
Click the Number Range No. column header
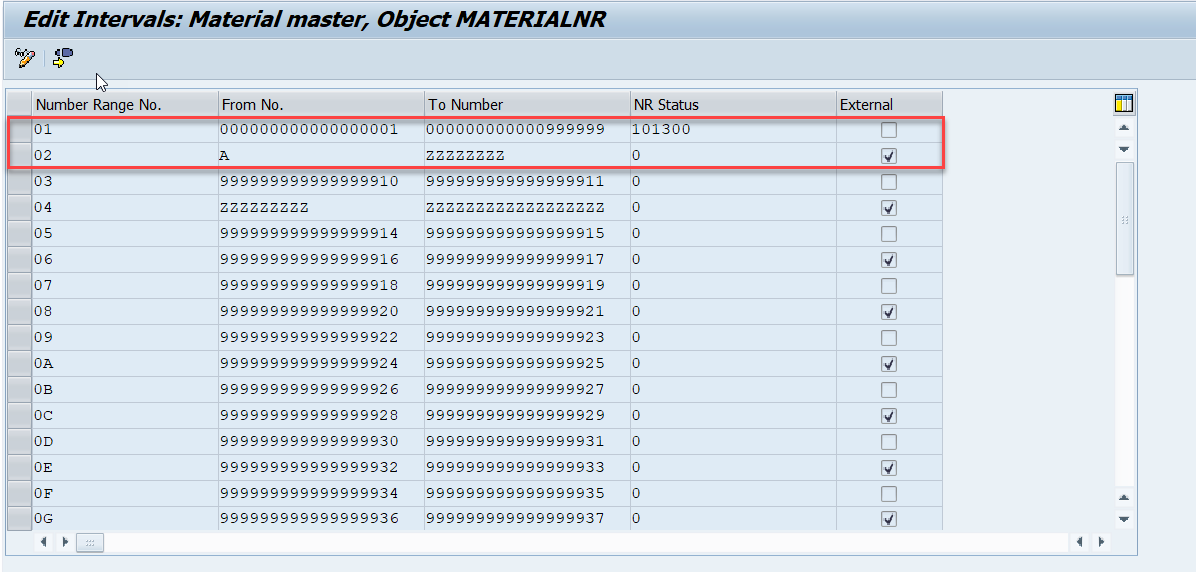[x=125, y=104]
